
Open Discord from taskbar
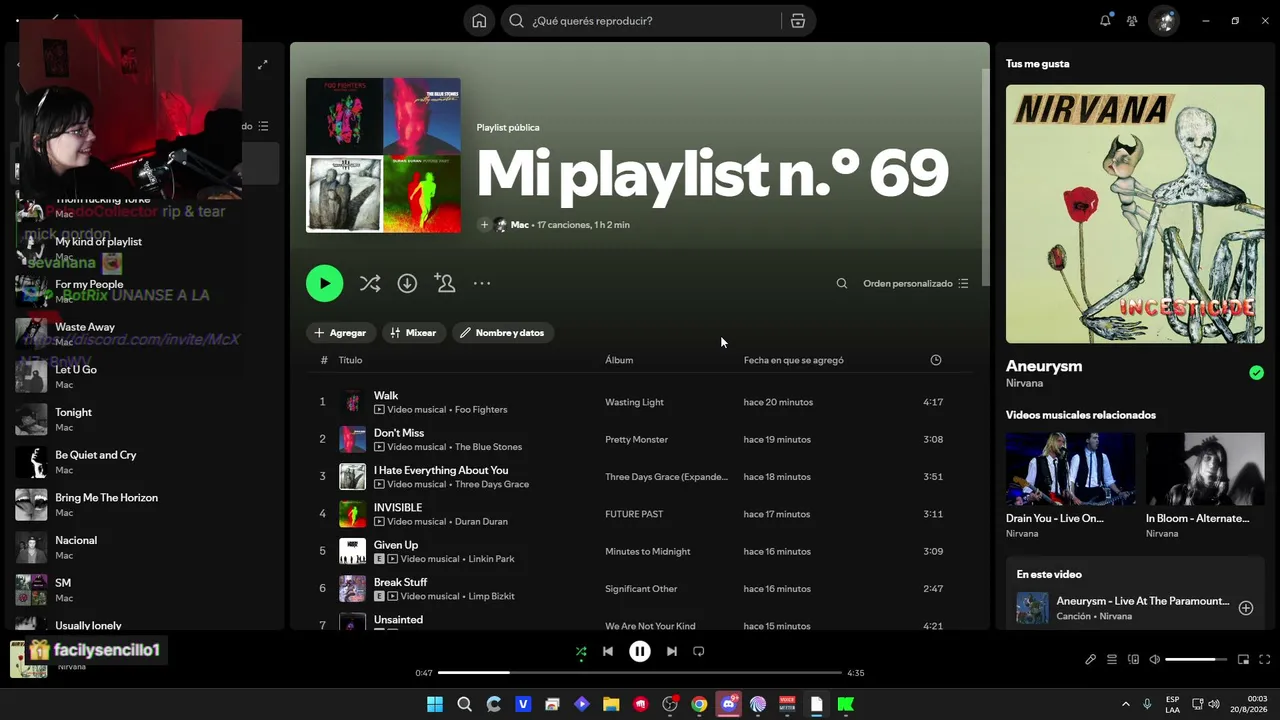(729, 704)
